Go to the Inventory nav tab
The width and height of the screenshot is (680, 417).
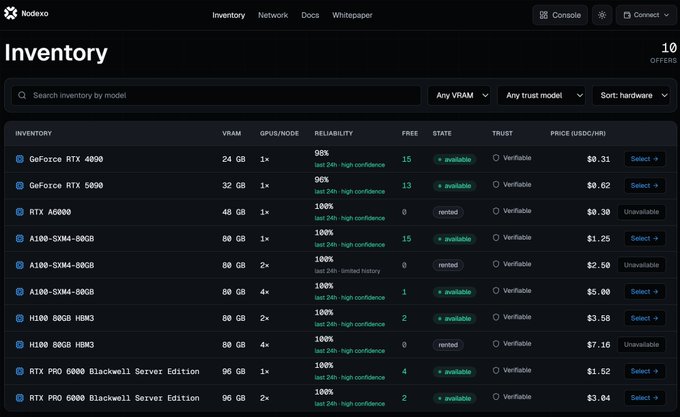pos(229,15)
